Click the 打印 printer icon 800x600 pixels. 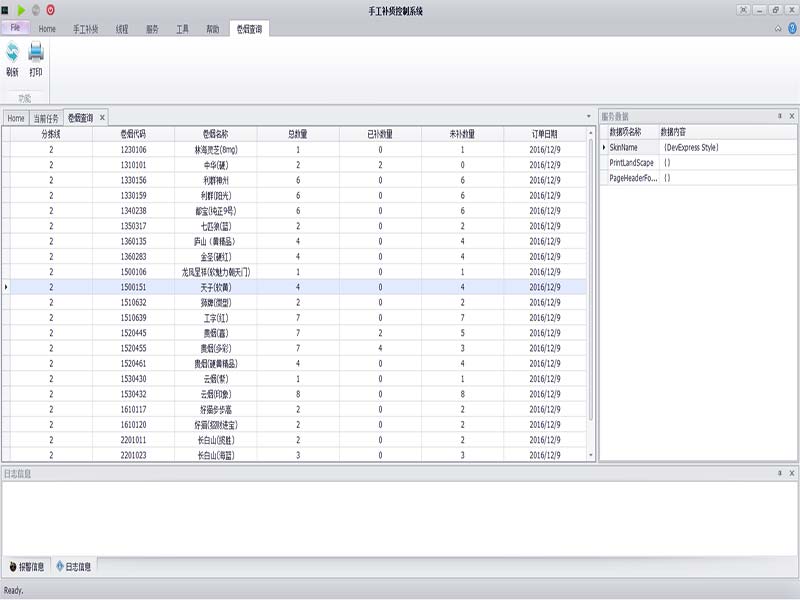pyautogui.click(x=36, y=54)
